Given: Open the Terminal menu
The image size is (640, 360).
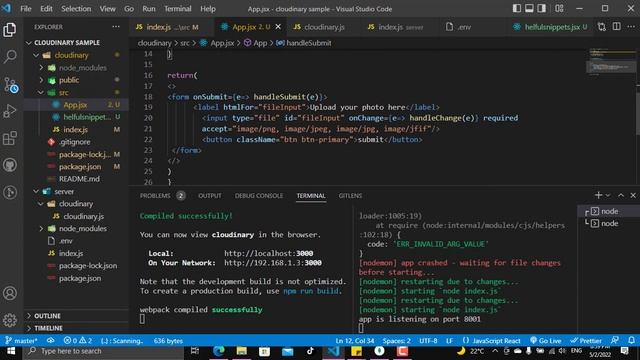Looking at the screenshot, I should pyautogui.click(x=178, y=9).
